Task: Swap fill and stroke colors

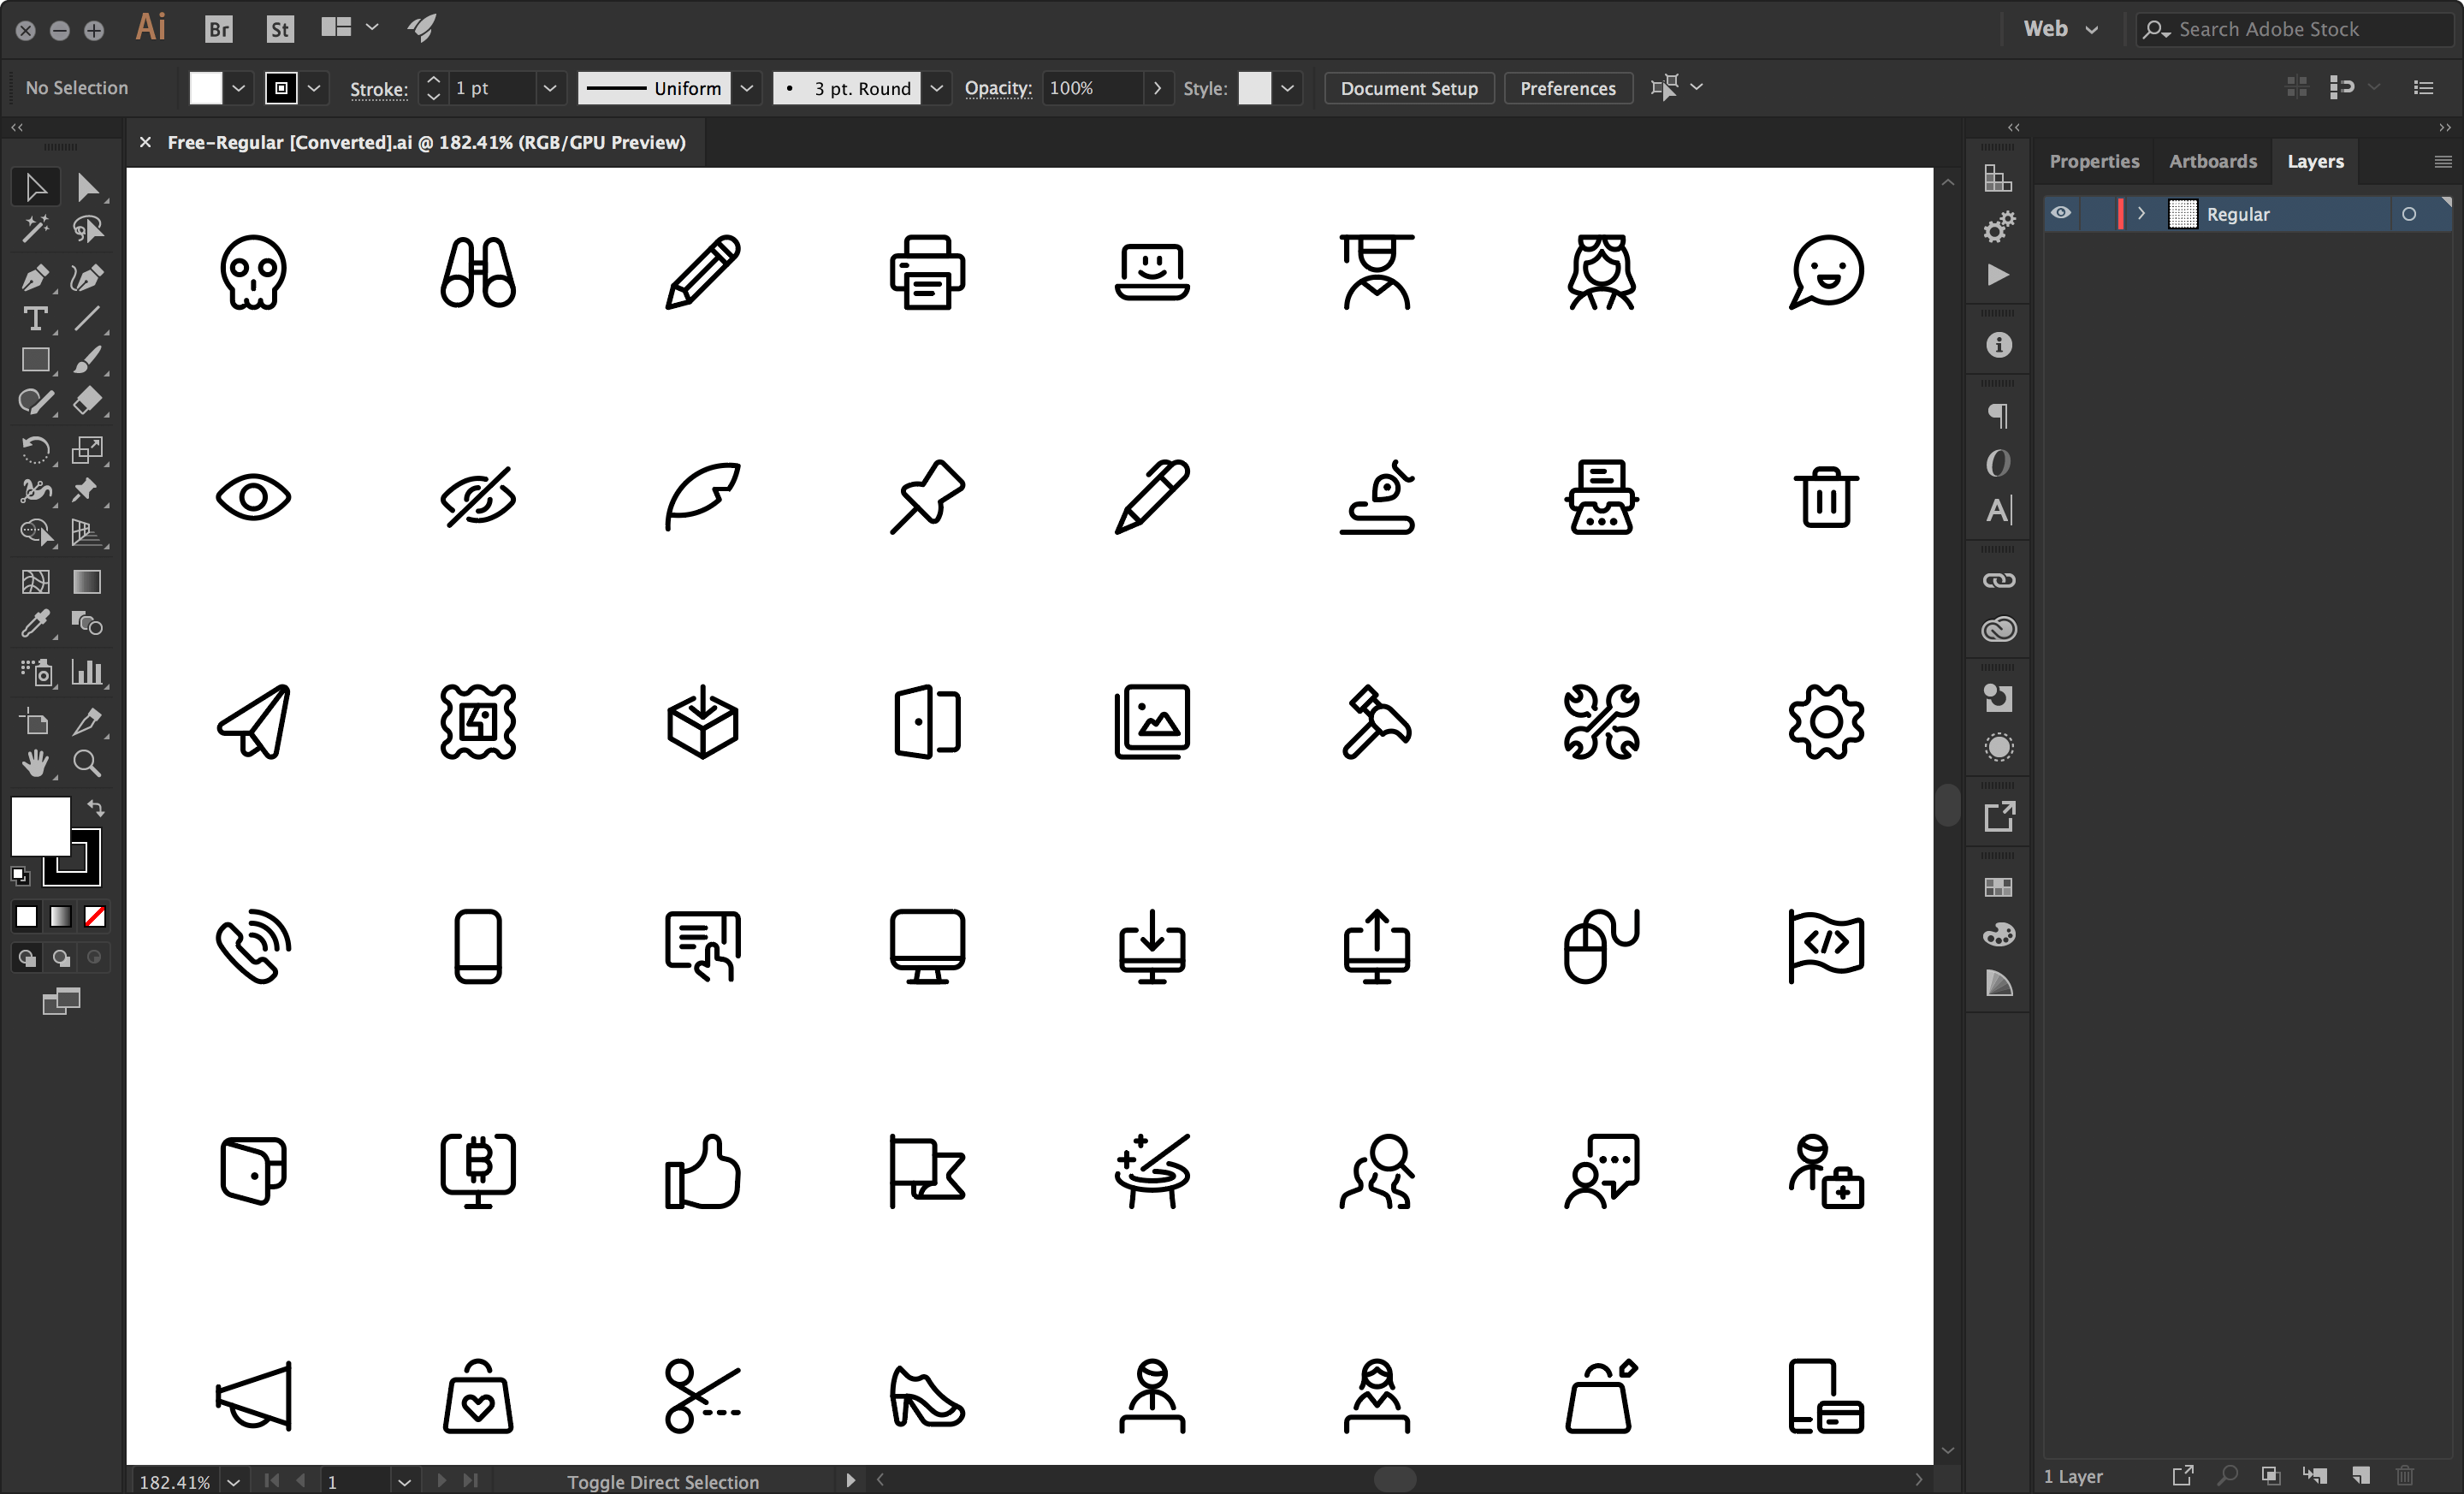Action: pos(96,808)
